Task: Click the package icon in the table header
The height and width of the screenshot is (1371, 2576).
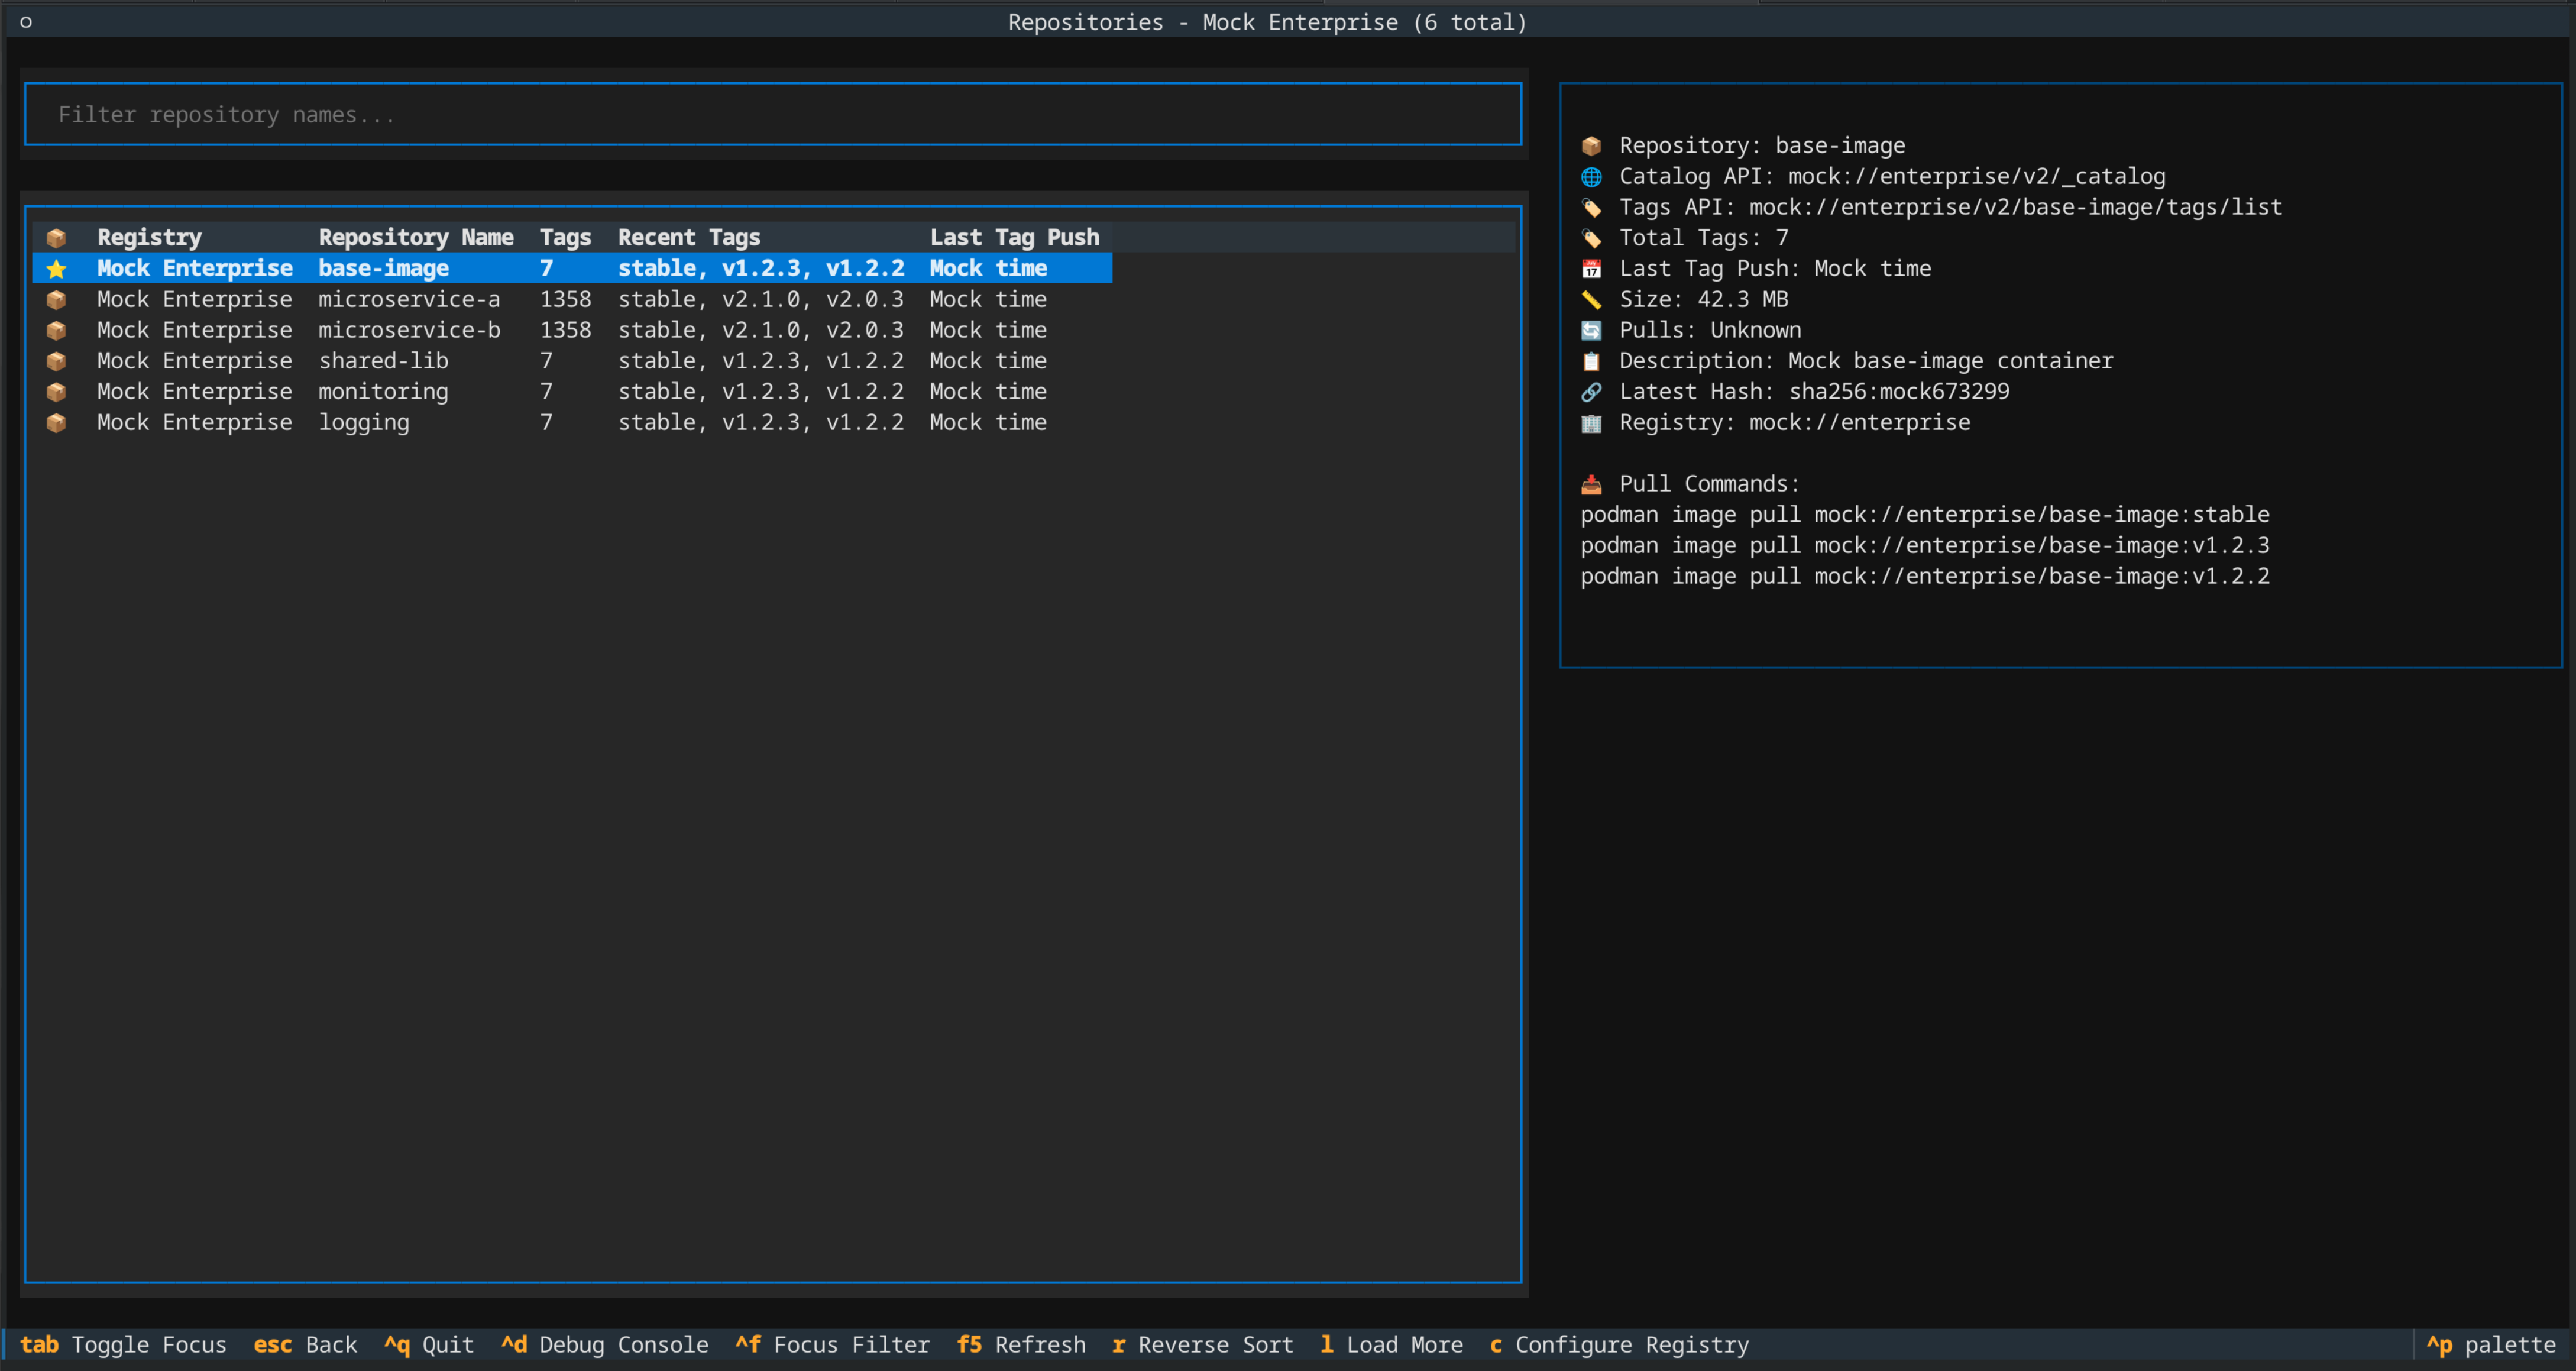Action: click(56, 237)
